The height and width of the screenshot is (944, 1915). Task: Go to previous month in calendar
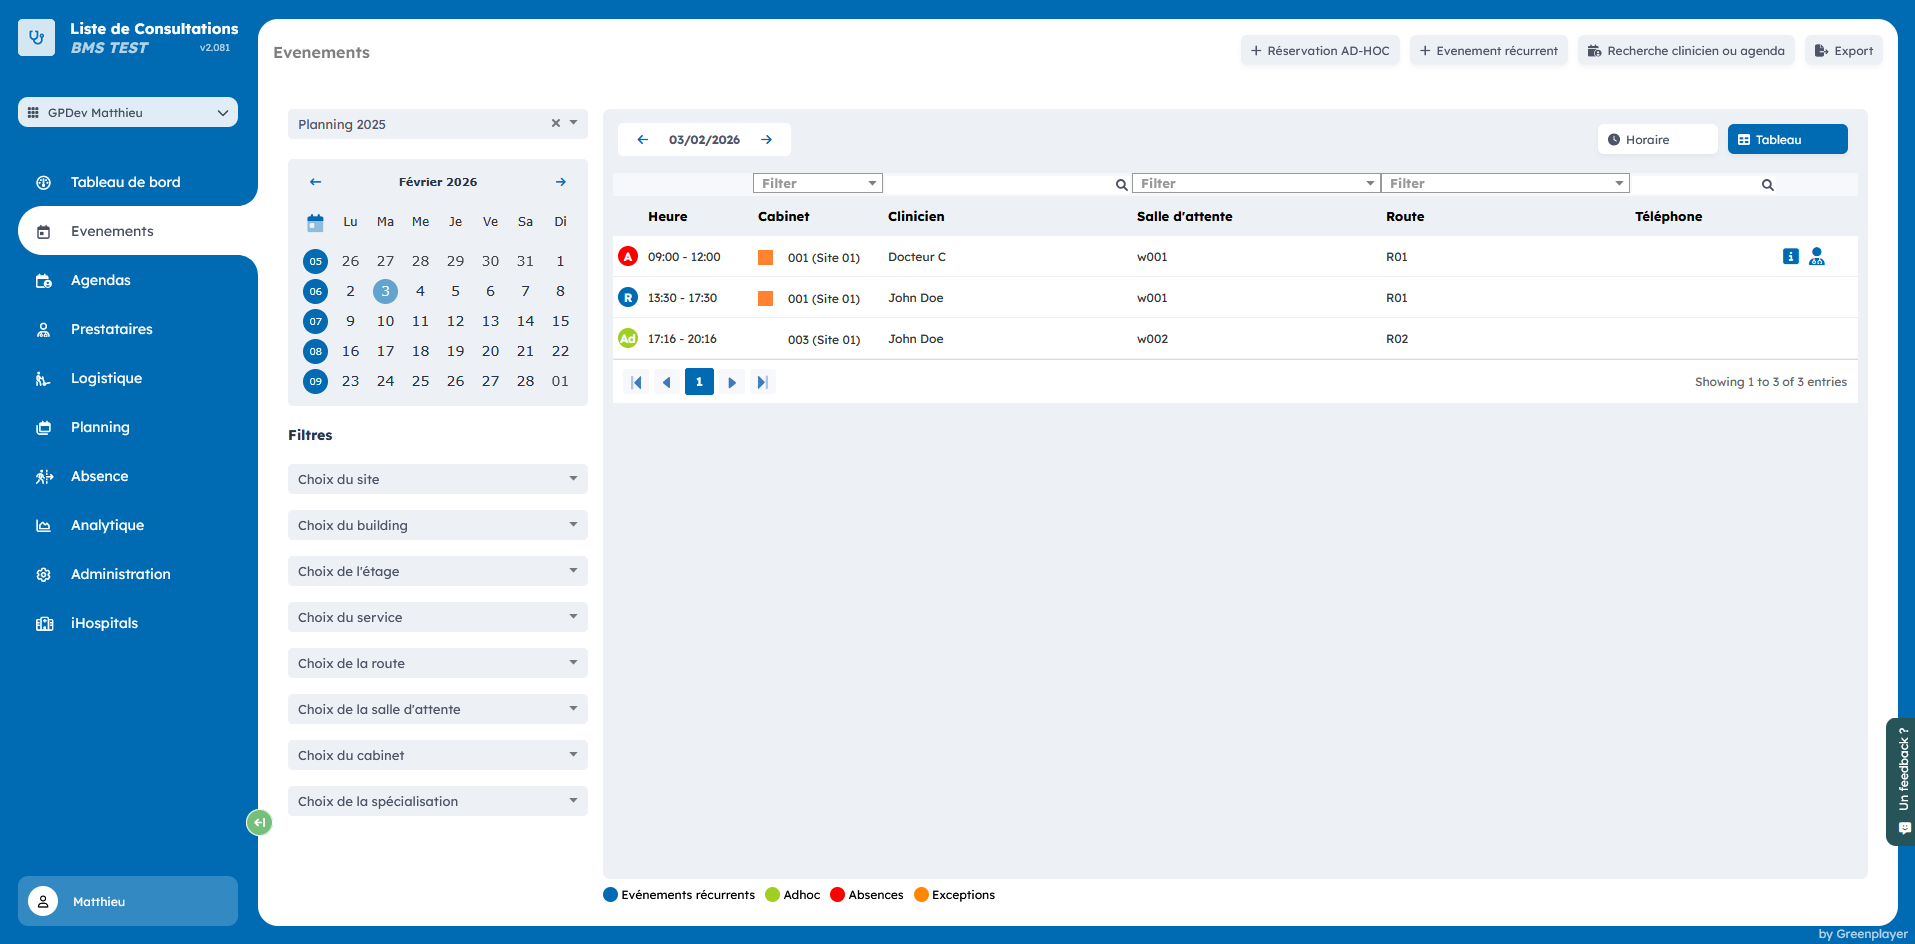coord(315,182)
